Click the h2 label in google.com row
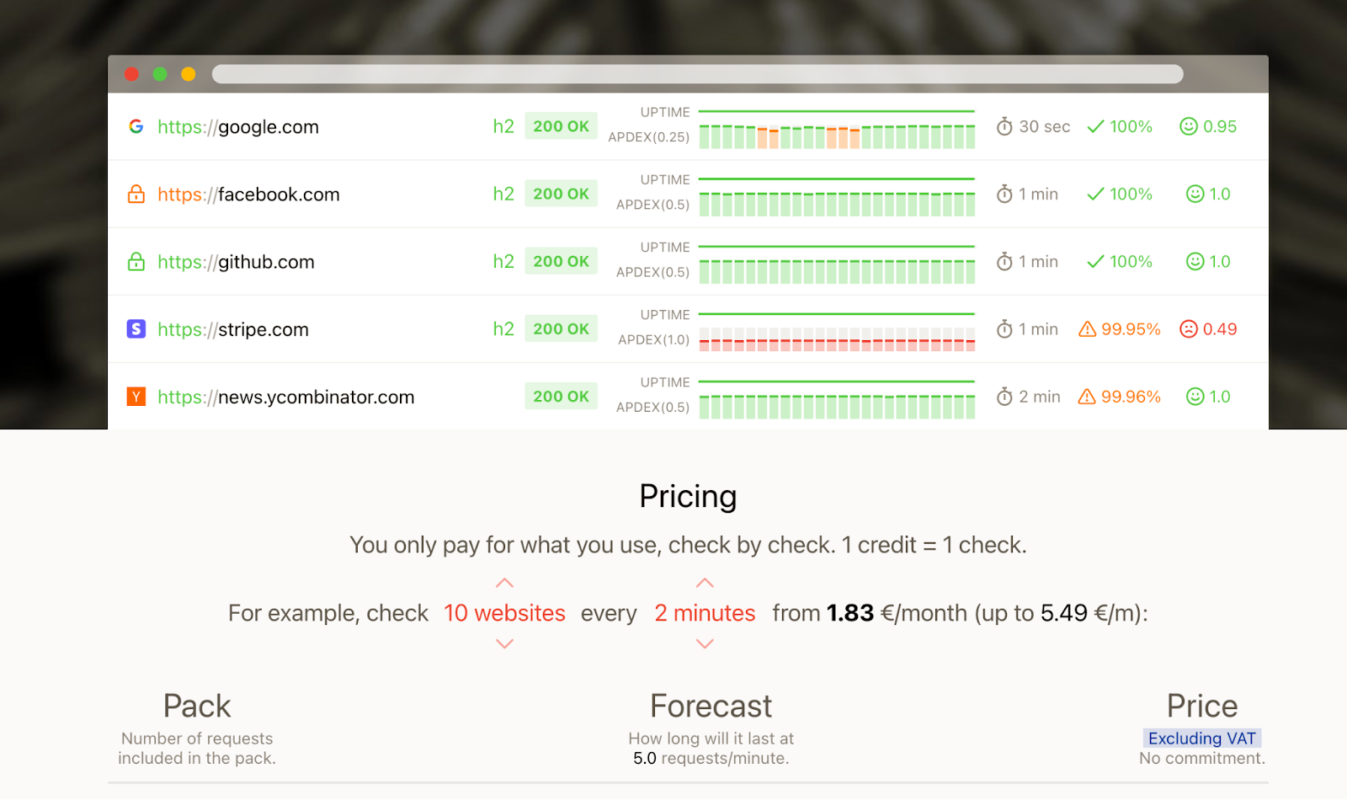Viewport: 1347px width, 800px height. pos(504,127)
